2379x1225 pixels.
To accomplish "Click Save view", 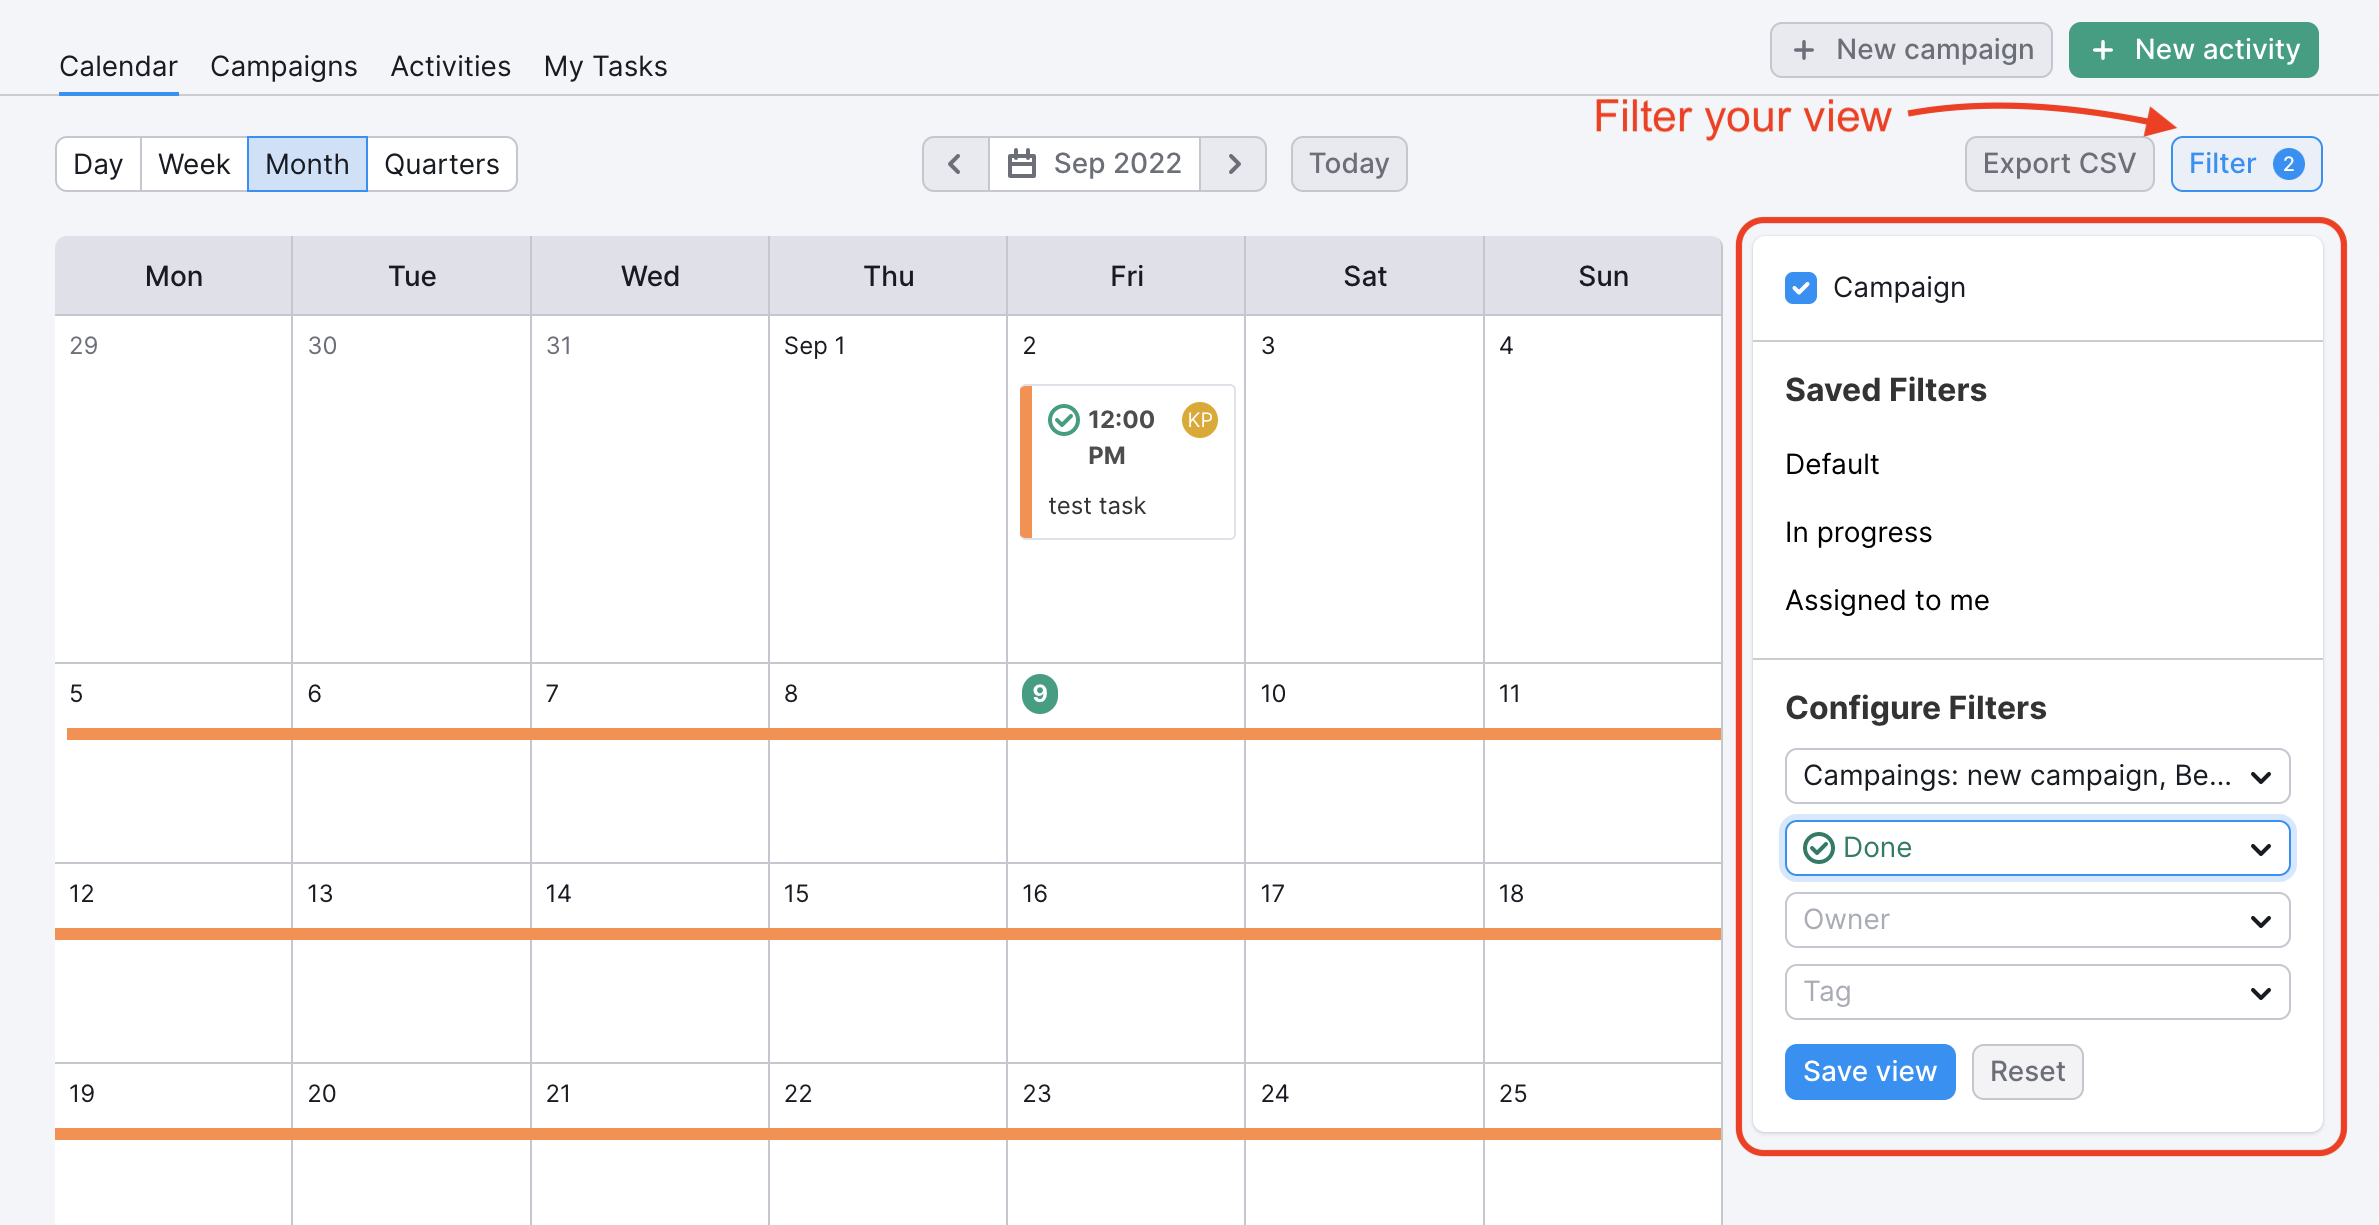I will (x=1870, y=1072).
